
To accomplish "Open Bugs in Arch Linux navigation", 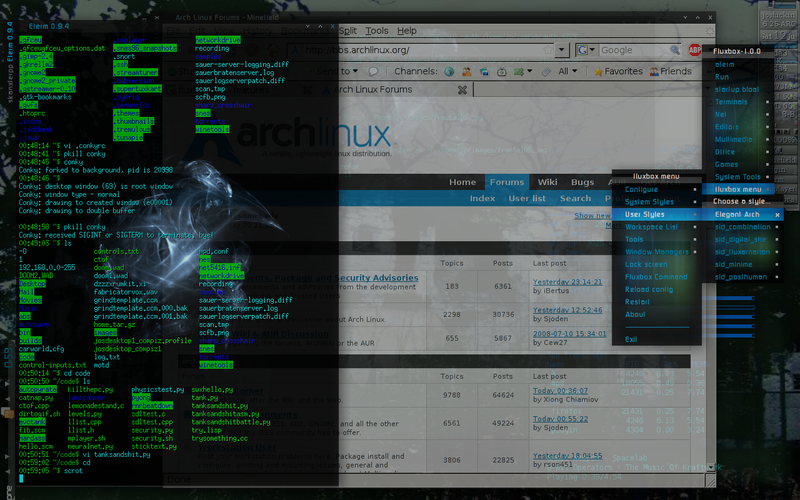I will point(582,182).
